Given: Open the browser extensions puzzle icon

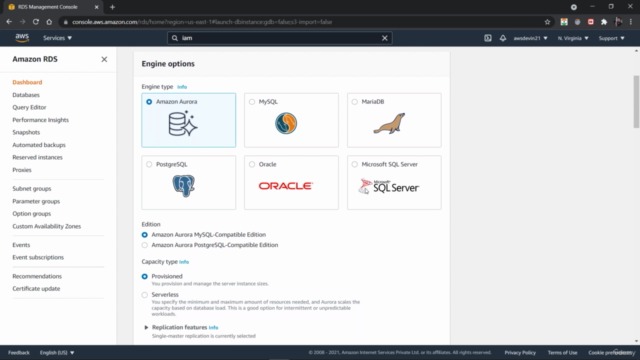Looking at the screenshot, I should (x=604, y=22).
